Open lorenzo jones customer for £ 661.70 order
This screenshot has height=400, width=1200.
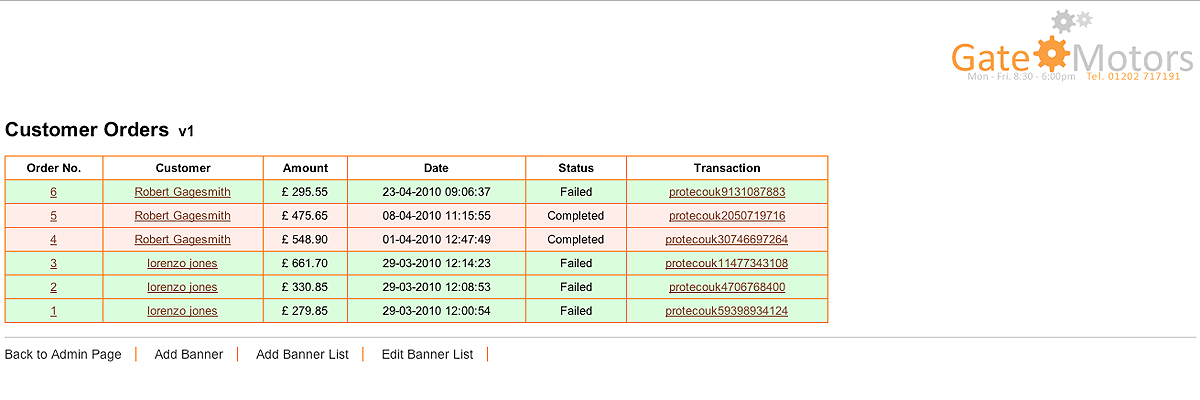pyautogui.click(x=182, y=264)
